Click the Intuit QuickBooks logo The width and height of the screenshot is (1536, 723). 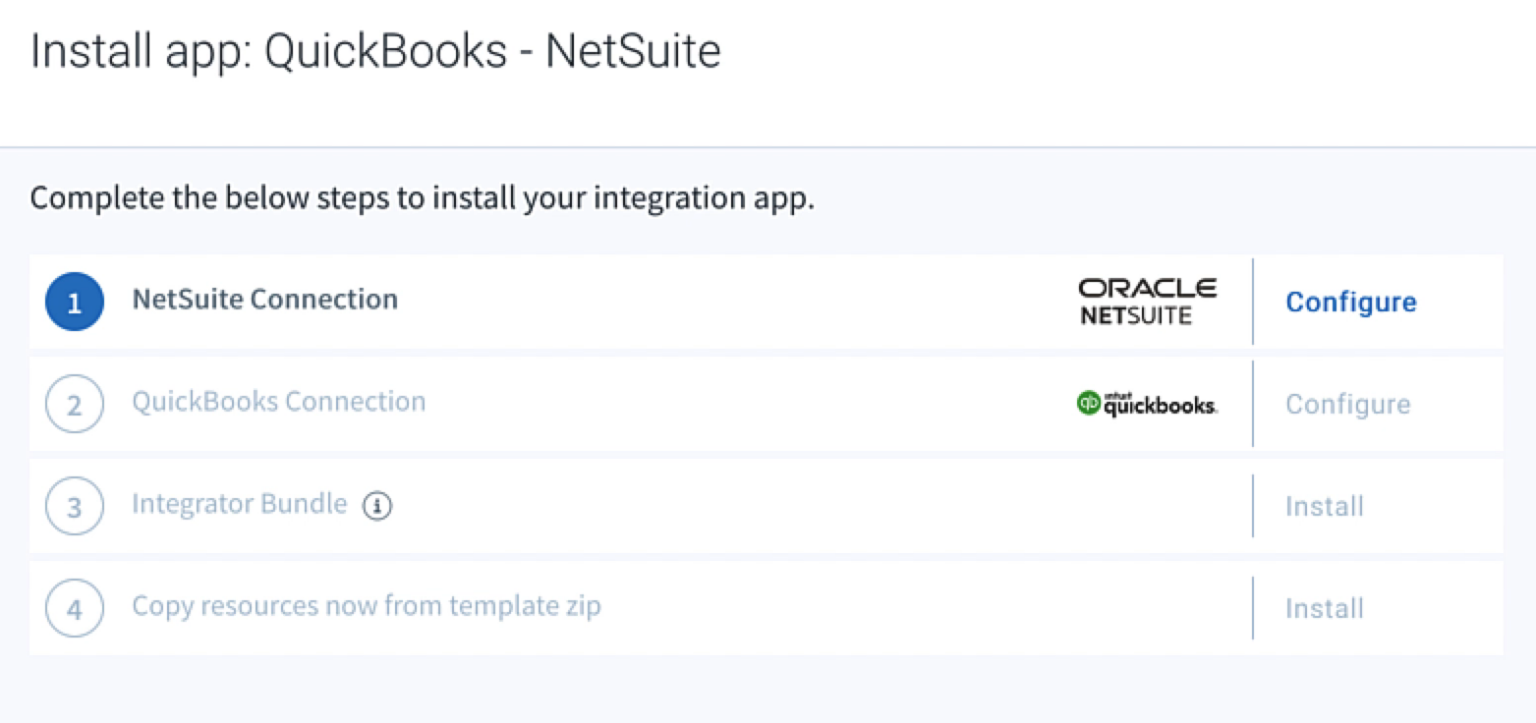point(1146,403)
